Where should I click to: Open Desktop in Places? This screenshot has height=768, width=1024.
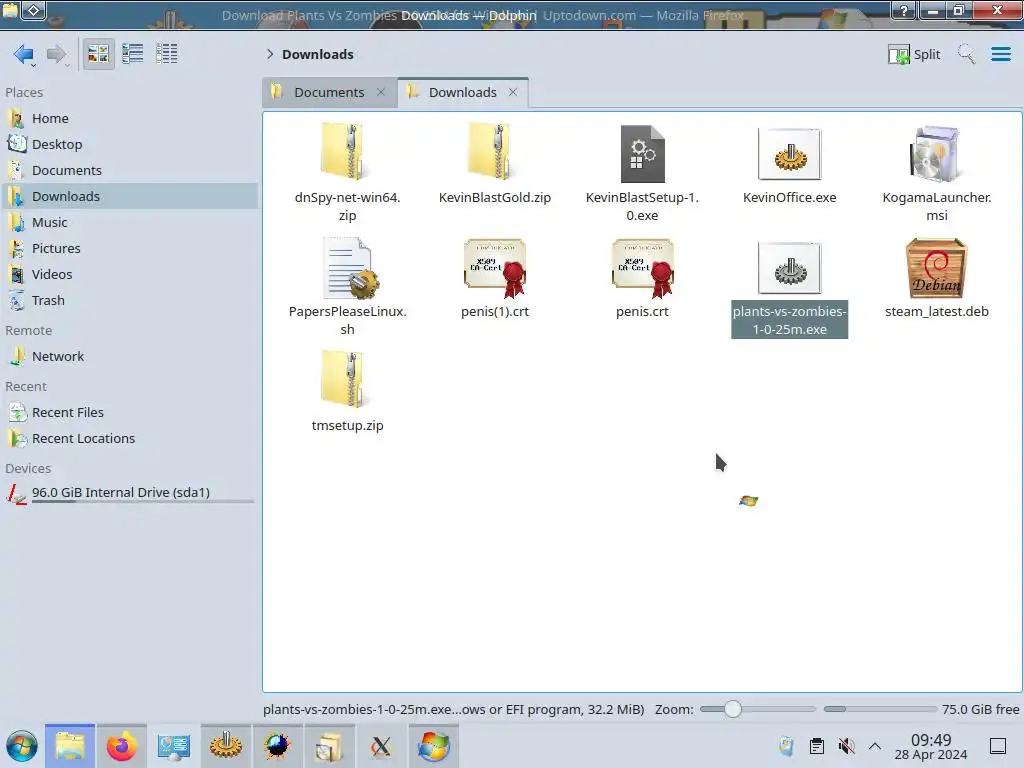click(131, 144)
